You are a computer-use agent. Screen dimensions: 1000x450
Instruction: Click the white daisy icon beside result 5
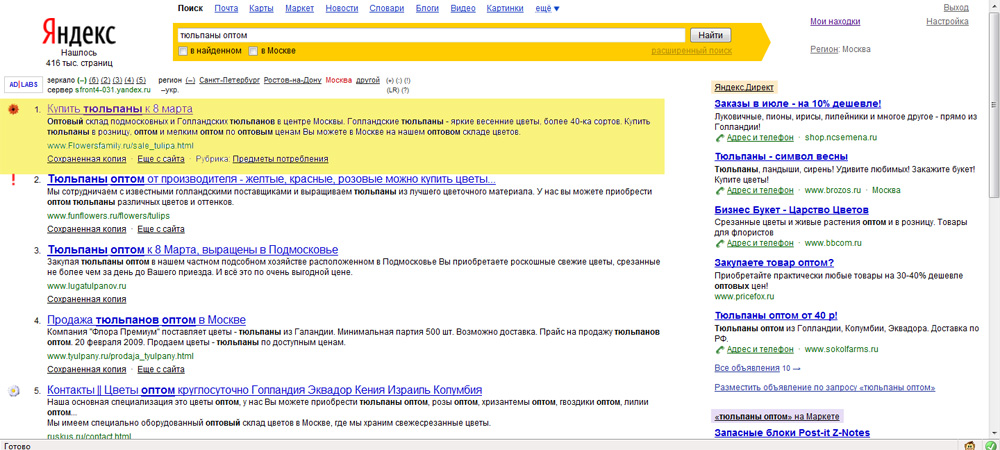[12, 390]
